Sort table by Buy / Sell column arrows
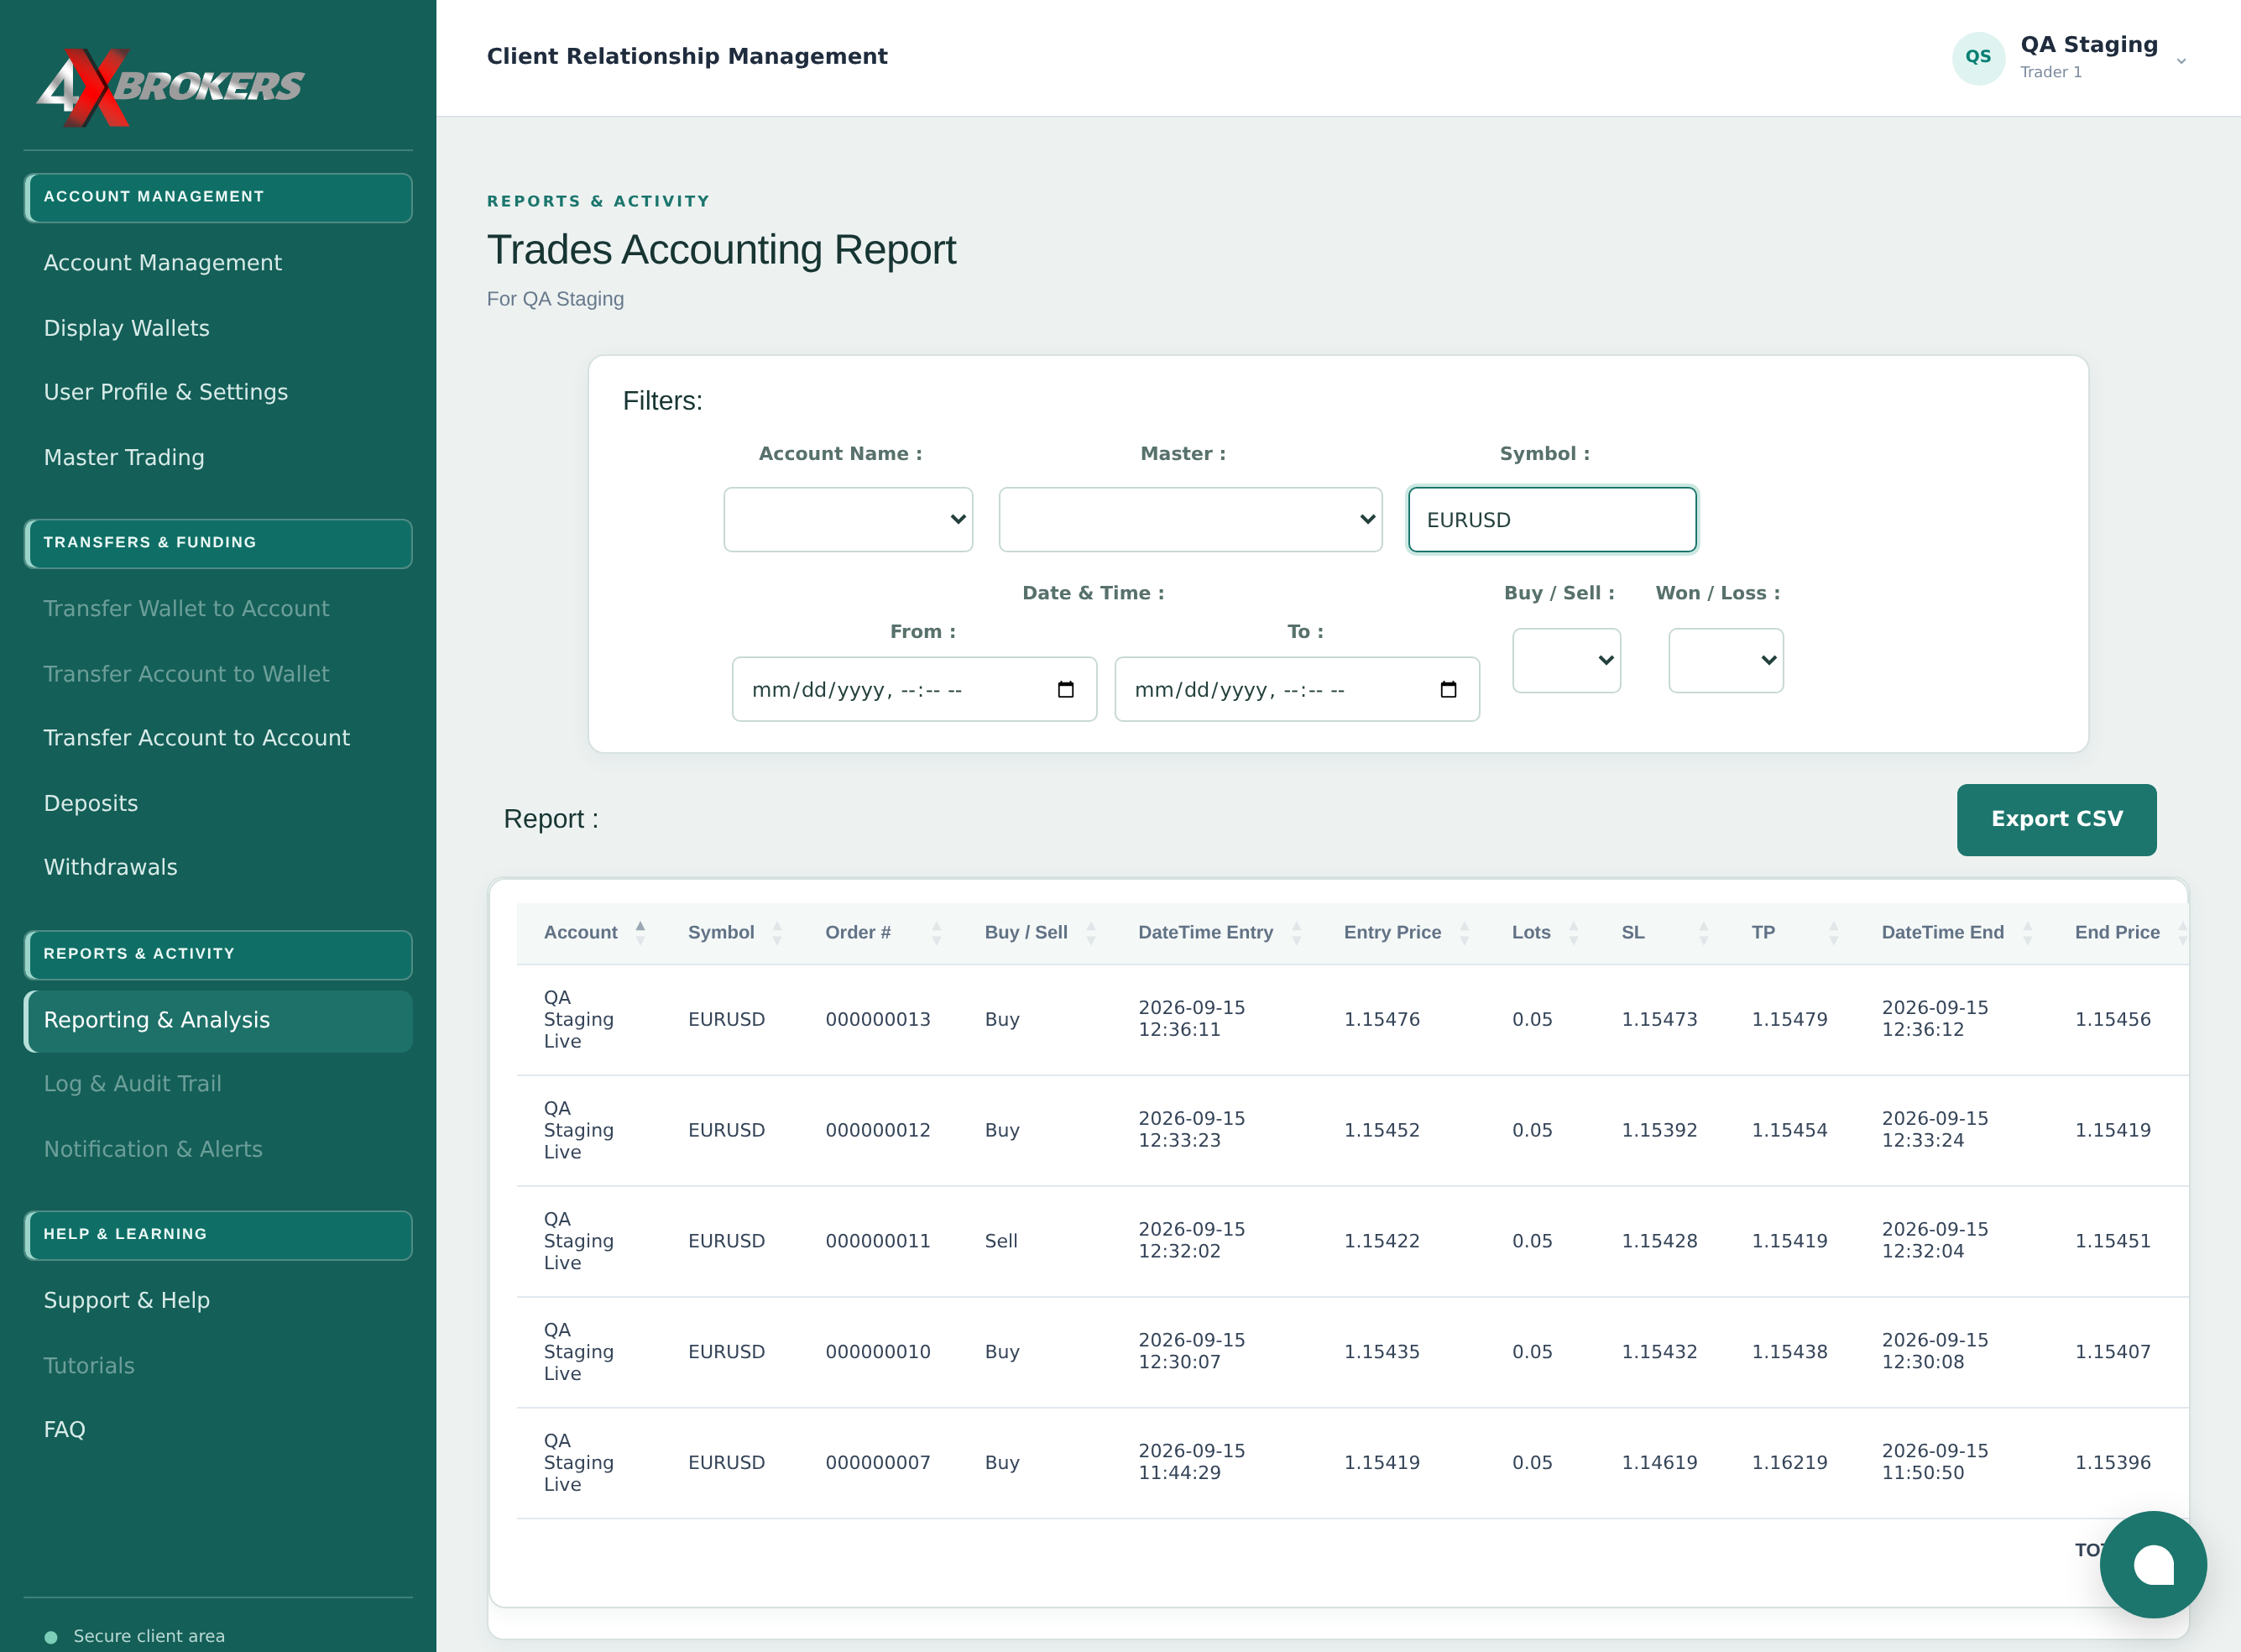2241x1652 pixels. (x=1091, y=932)
